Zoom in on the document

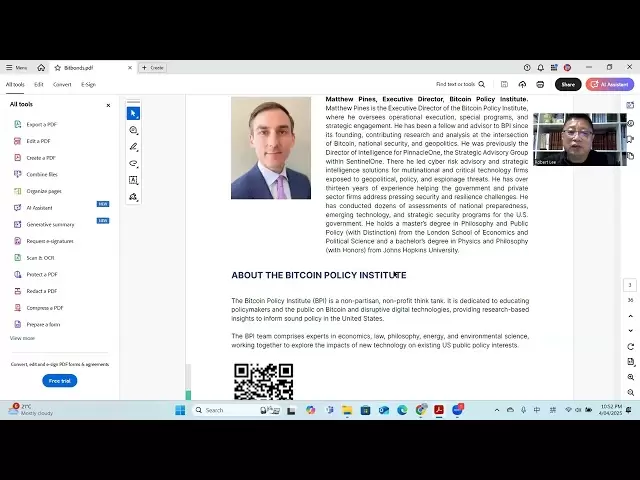point(631,377)
